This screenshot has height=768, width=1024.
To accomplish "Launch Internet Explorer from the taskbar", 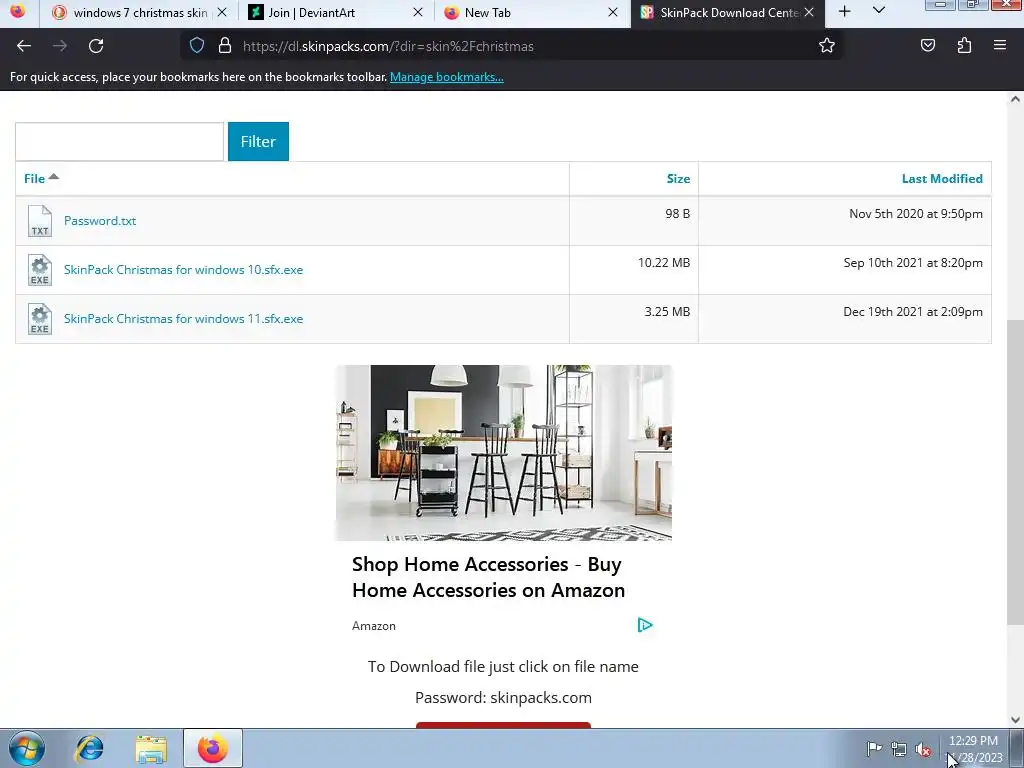I will point(89,748).
